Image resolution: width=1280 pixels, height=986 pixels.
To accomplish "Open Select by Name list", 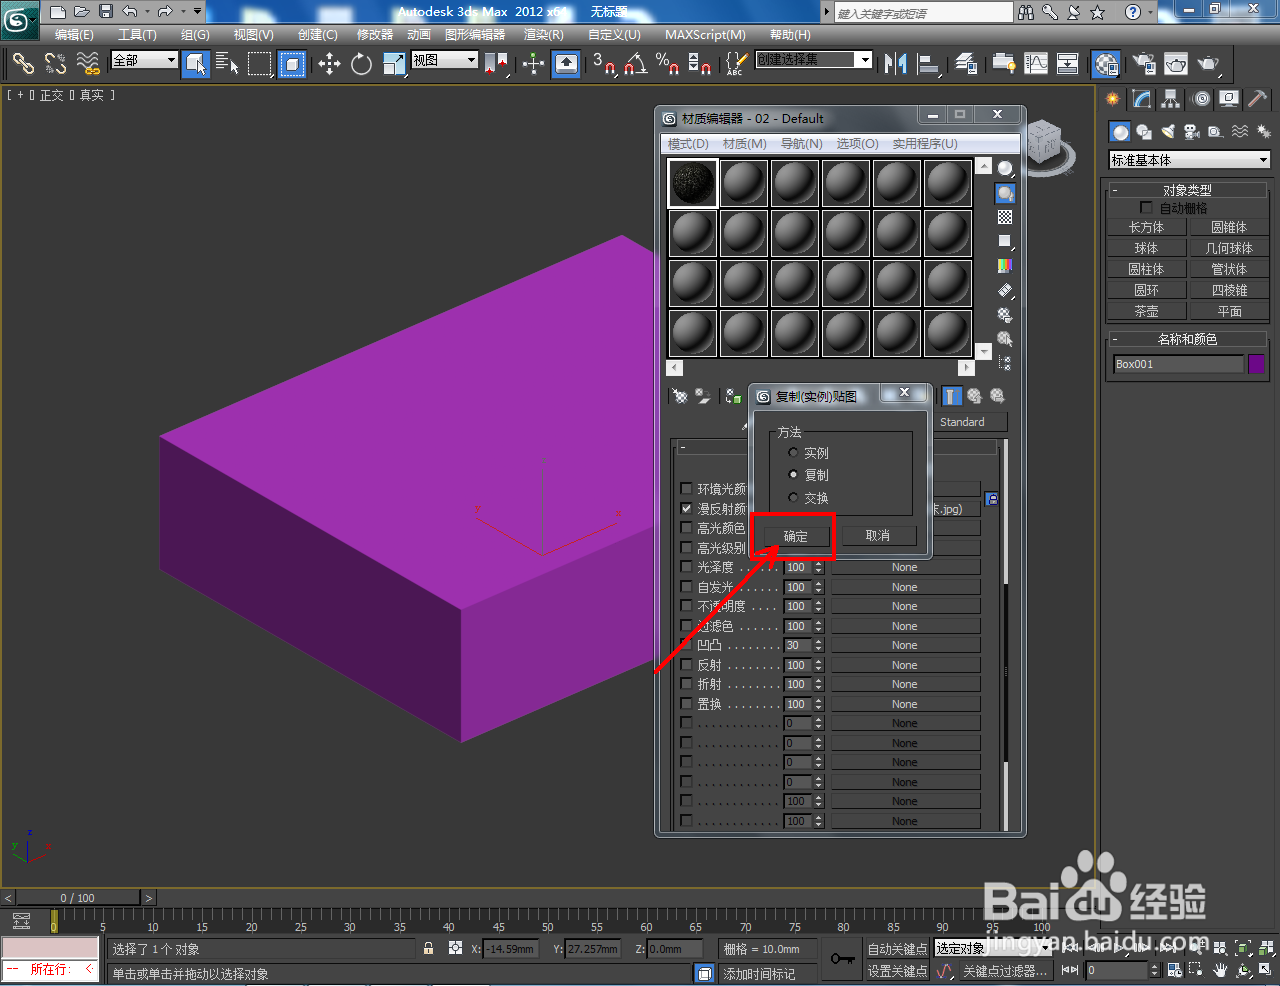I will (227, 64).
